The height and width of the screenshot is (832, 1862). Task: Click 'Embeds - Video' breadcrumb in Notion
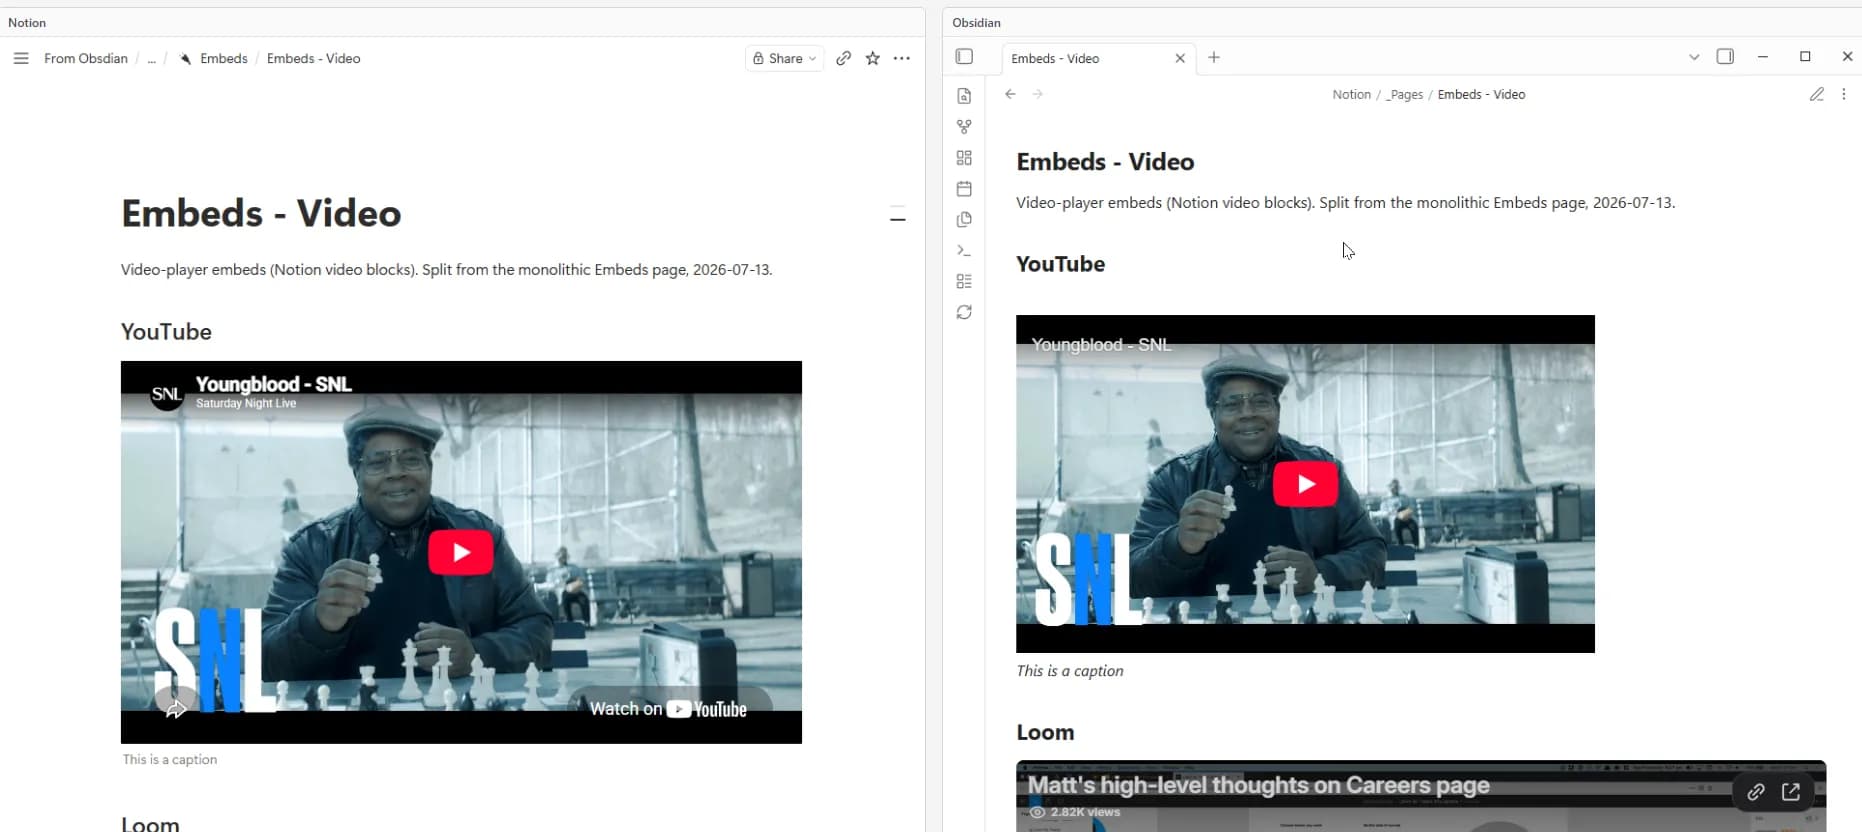tap(313, 58)
